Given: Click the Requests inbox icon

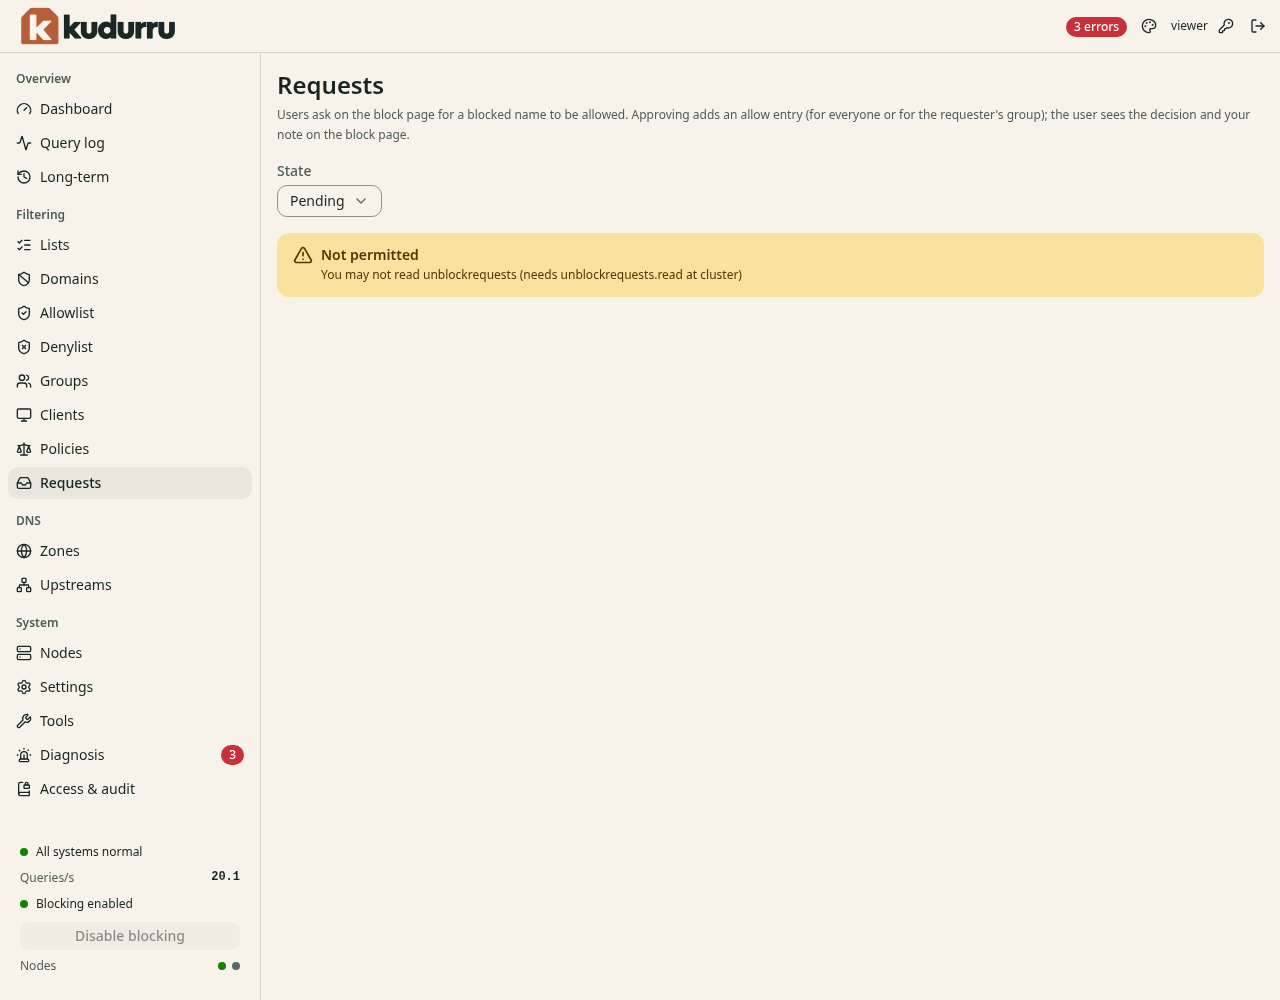Looking at the screenshot, I should (x=24, y=483).
